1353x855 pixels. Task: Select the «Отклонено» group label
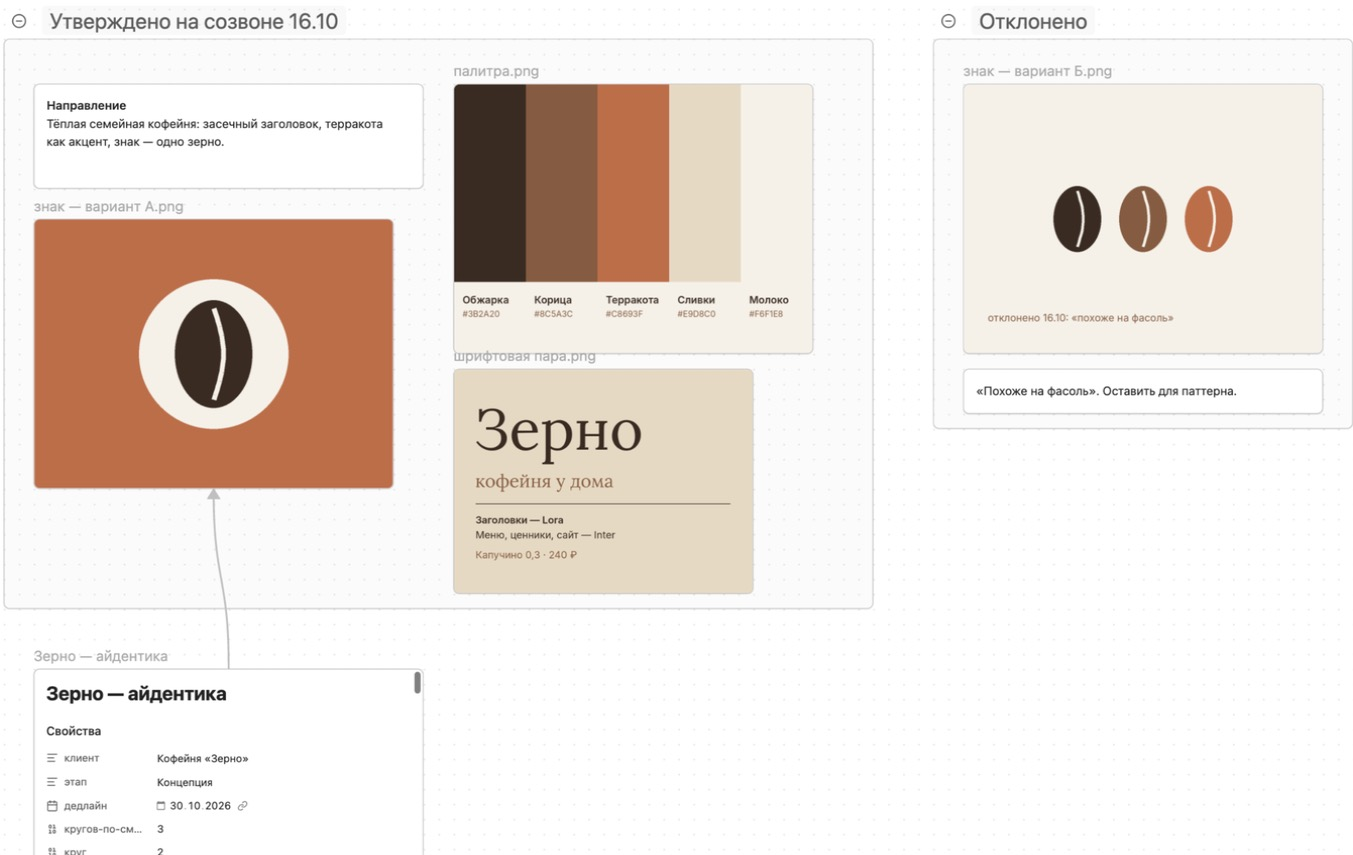pyautogui.click(x=1033, y=21)
